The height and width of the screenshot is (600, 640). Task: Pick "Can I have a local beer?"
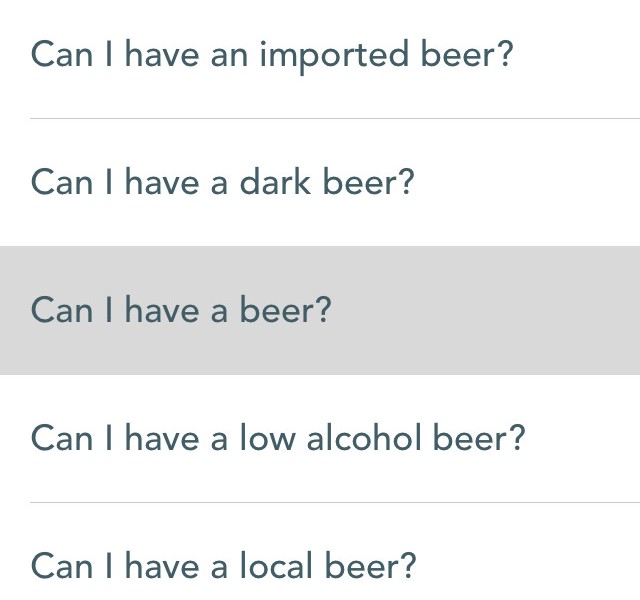click(x=223, y=566)
